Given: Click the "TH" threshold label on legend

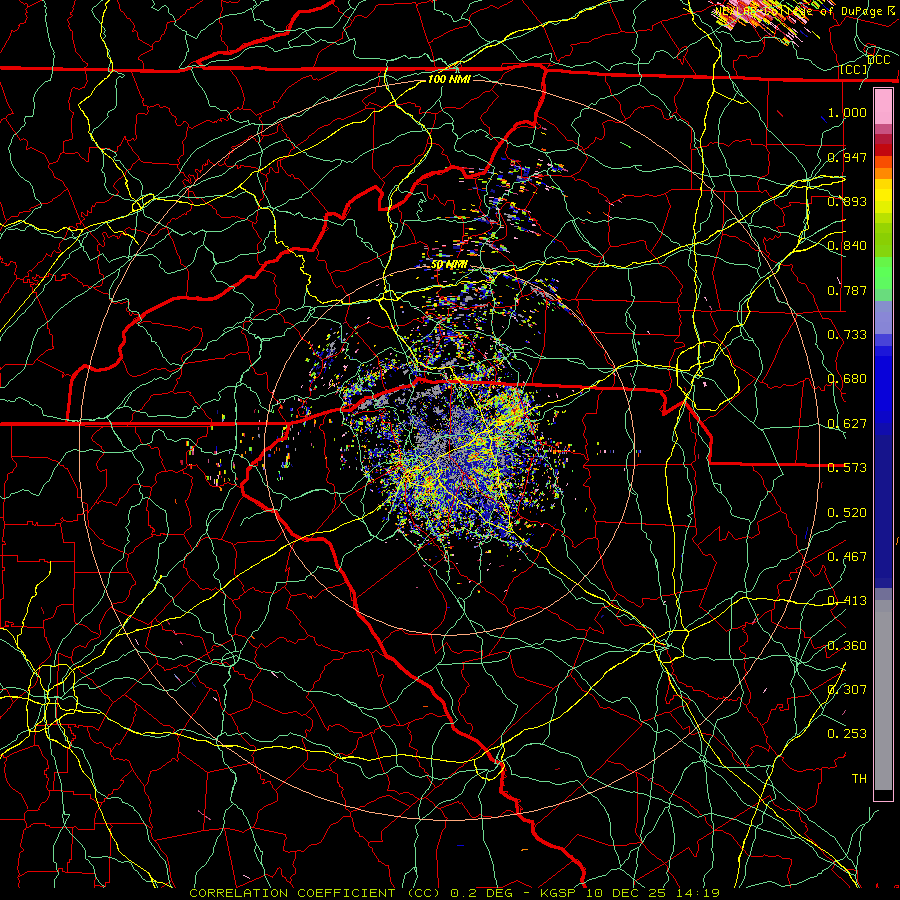Looking at the screenshot, I should coord(859,778).
